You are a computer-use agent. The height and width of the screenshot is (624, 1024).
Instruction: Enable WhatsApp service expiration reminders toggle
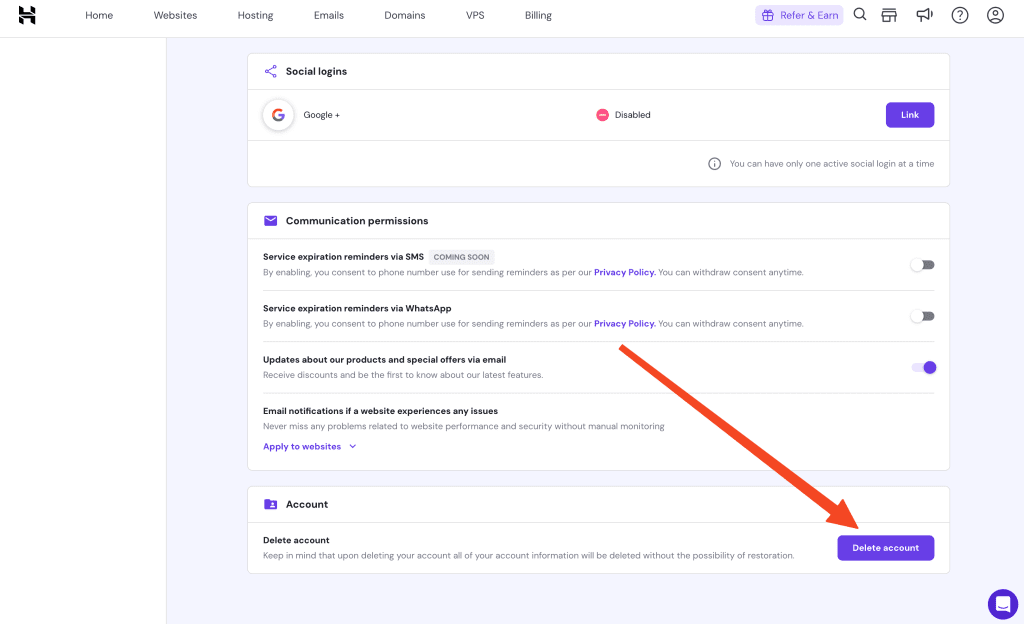922,316
